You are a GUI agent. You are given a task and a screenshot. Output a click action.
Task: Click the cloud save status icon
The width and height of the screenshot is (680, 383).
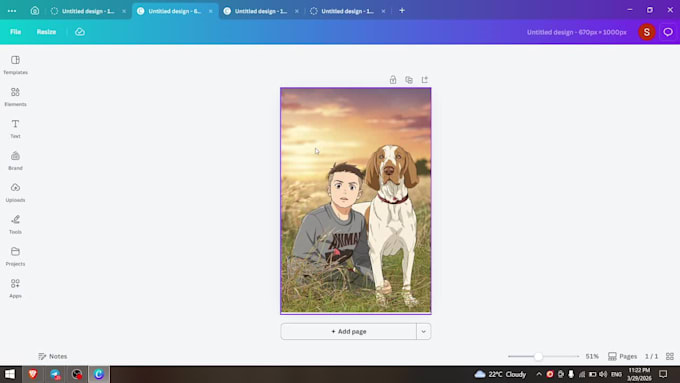(80, 32)
